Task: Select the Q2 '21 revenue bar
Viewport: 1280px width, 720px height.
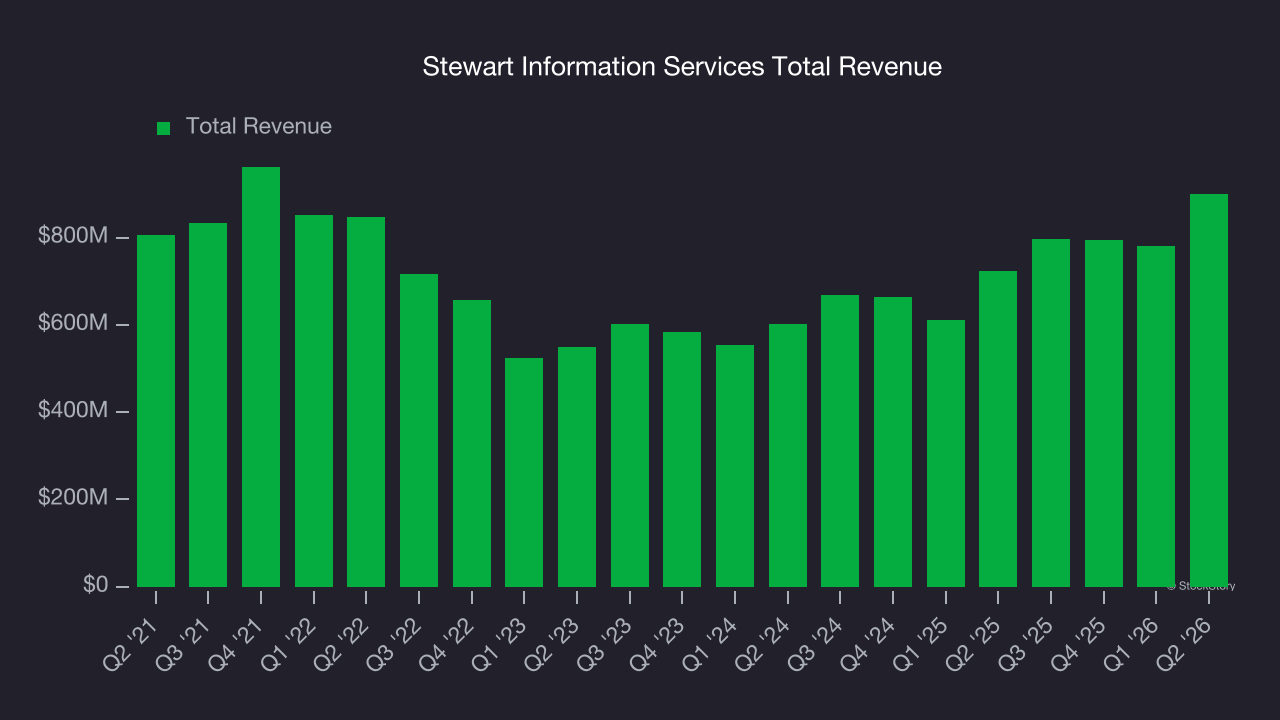Action: 156,411
